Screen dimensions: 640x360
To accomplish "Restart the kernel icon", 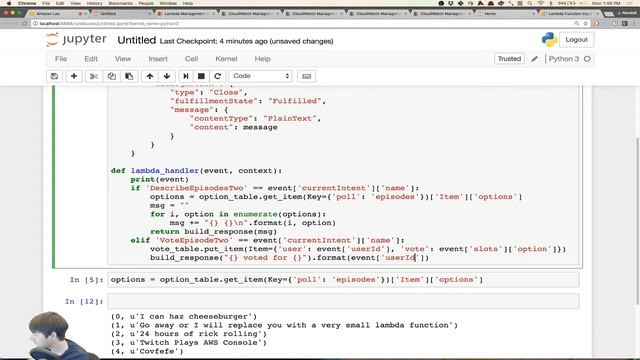I will coord(218,76).
